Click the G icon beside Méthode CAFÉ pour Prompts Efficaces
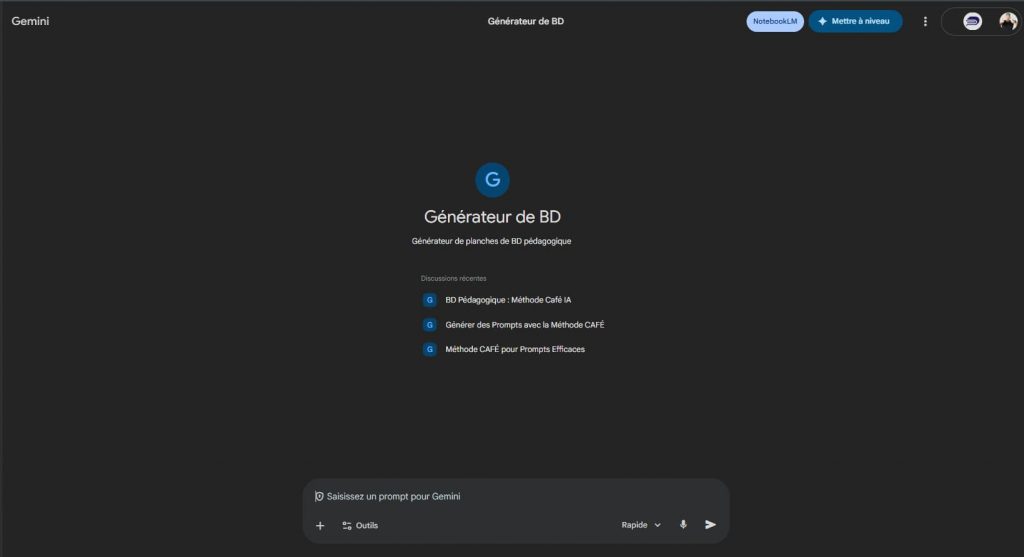 pyautogui.click(x=430, y=349)
